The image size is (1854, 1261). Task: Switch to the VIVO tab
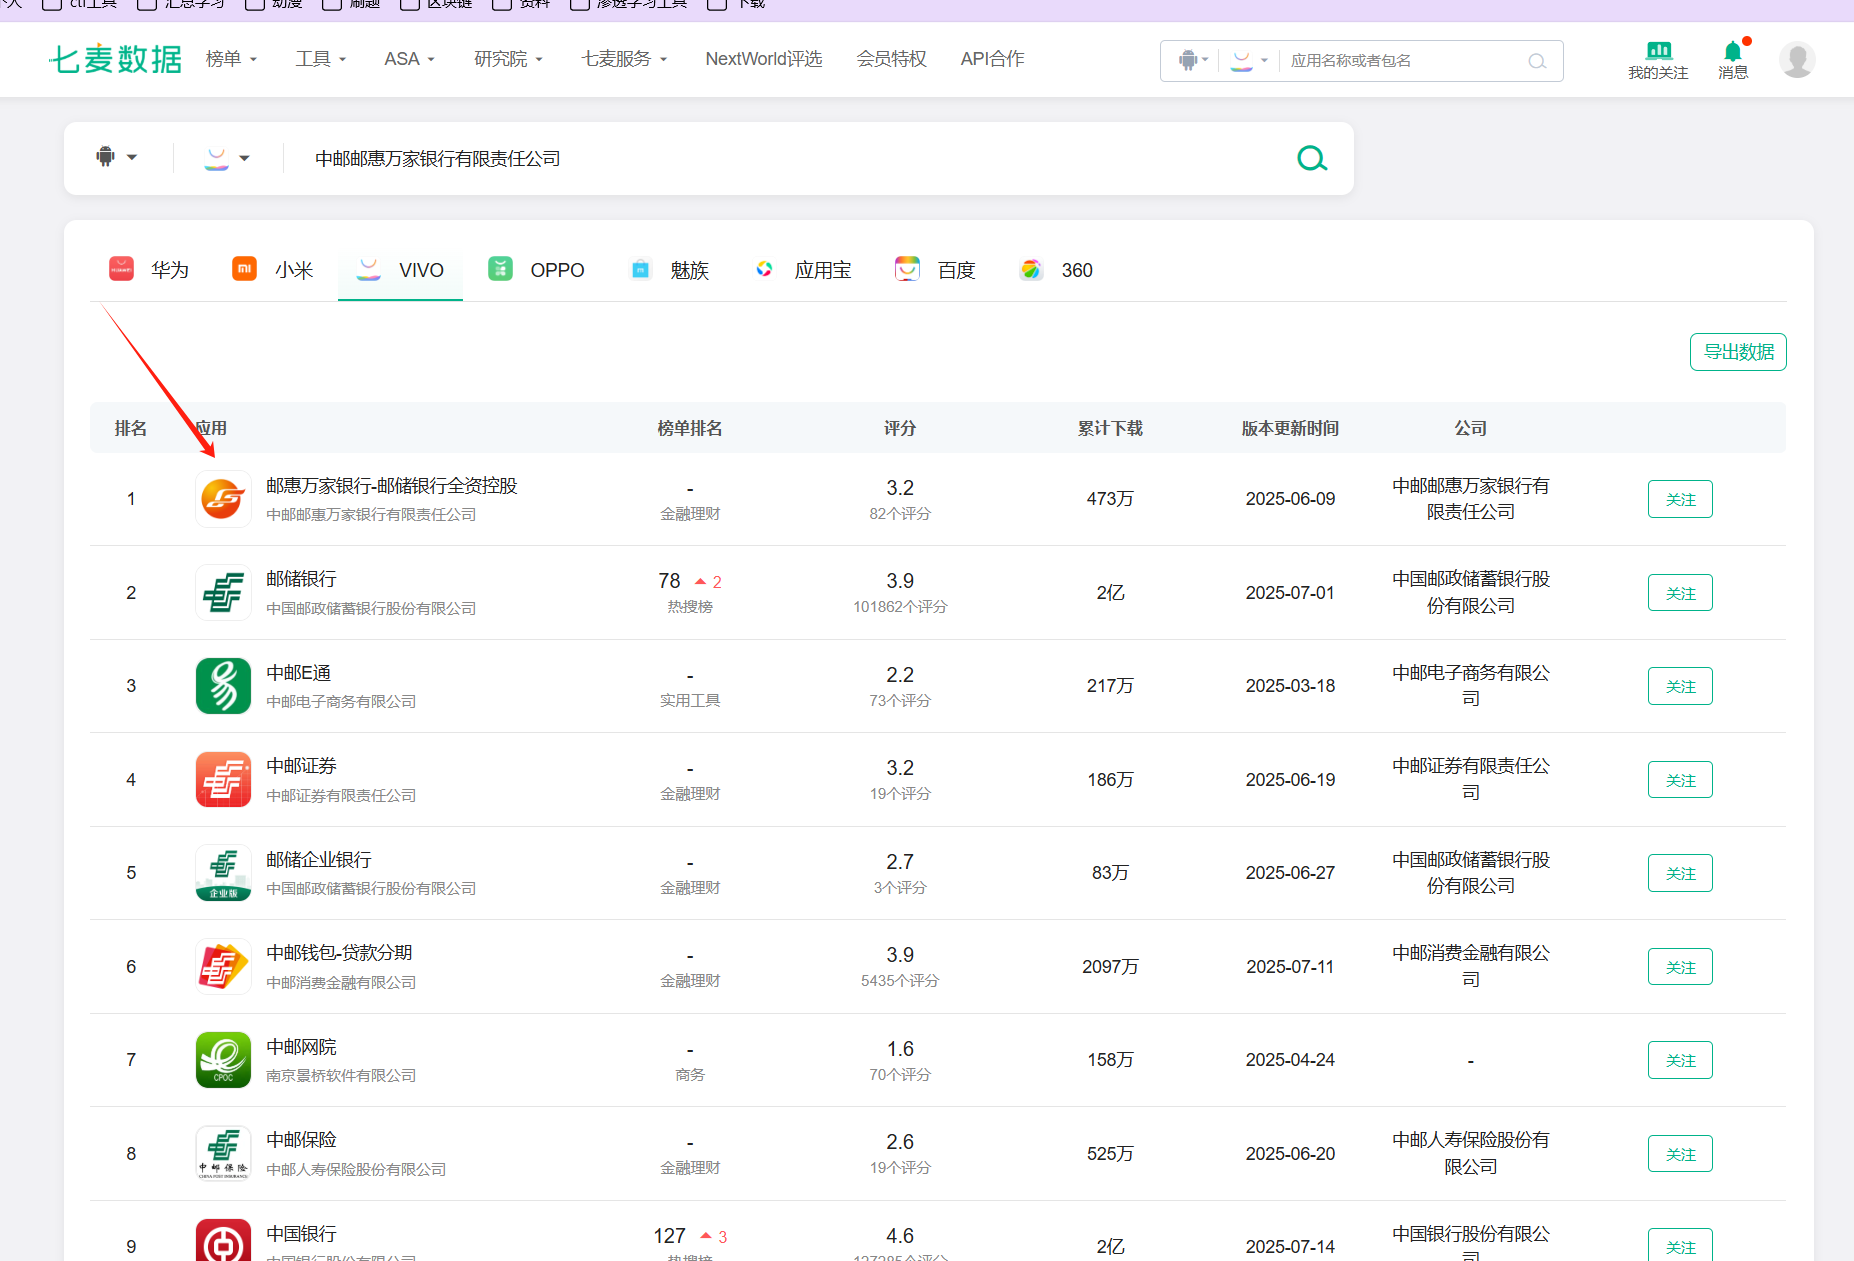tap(400, 270)
